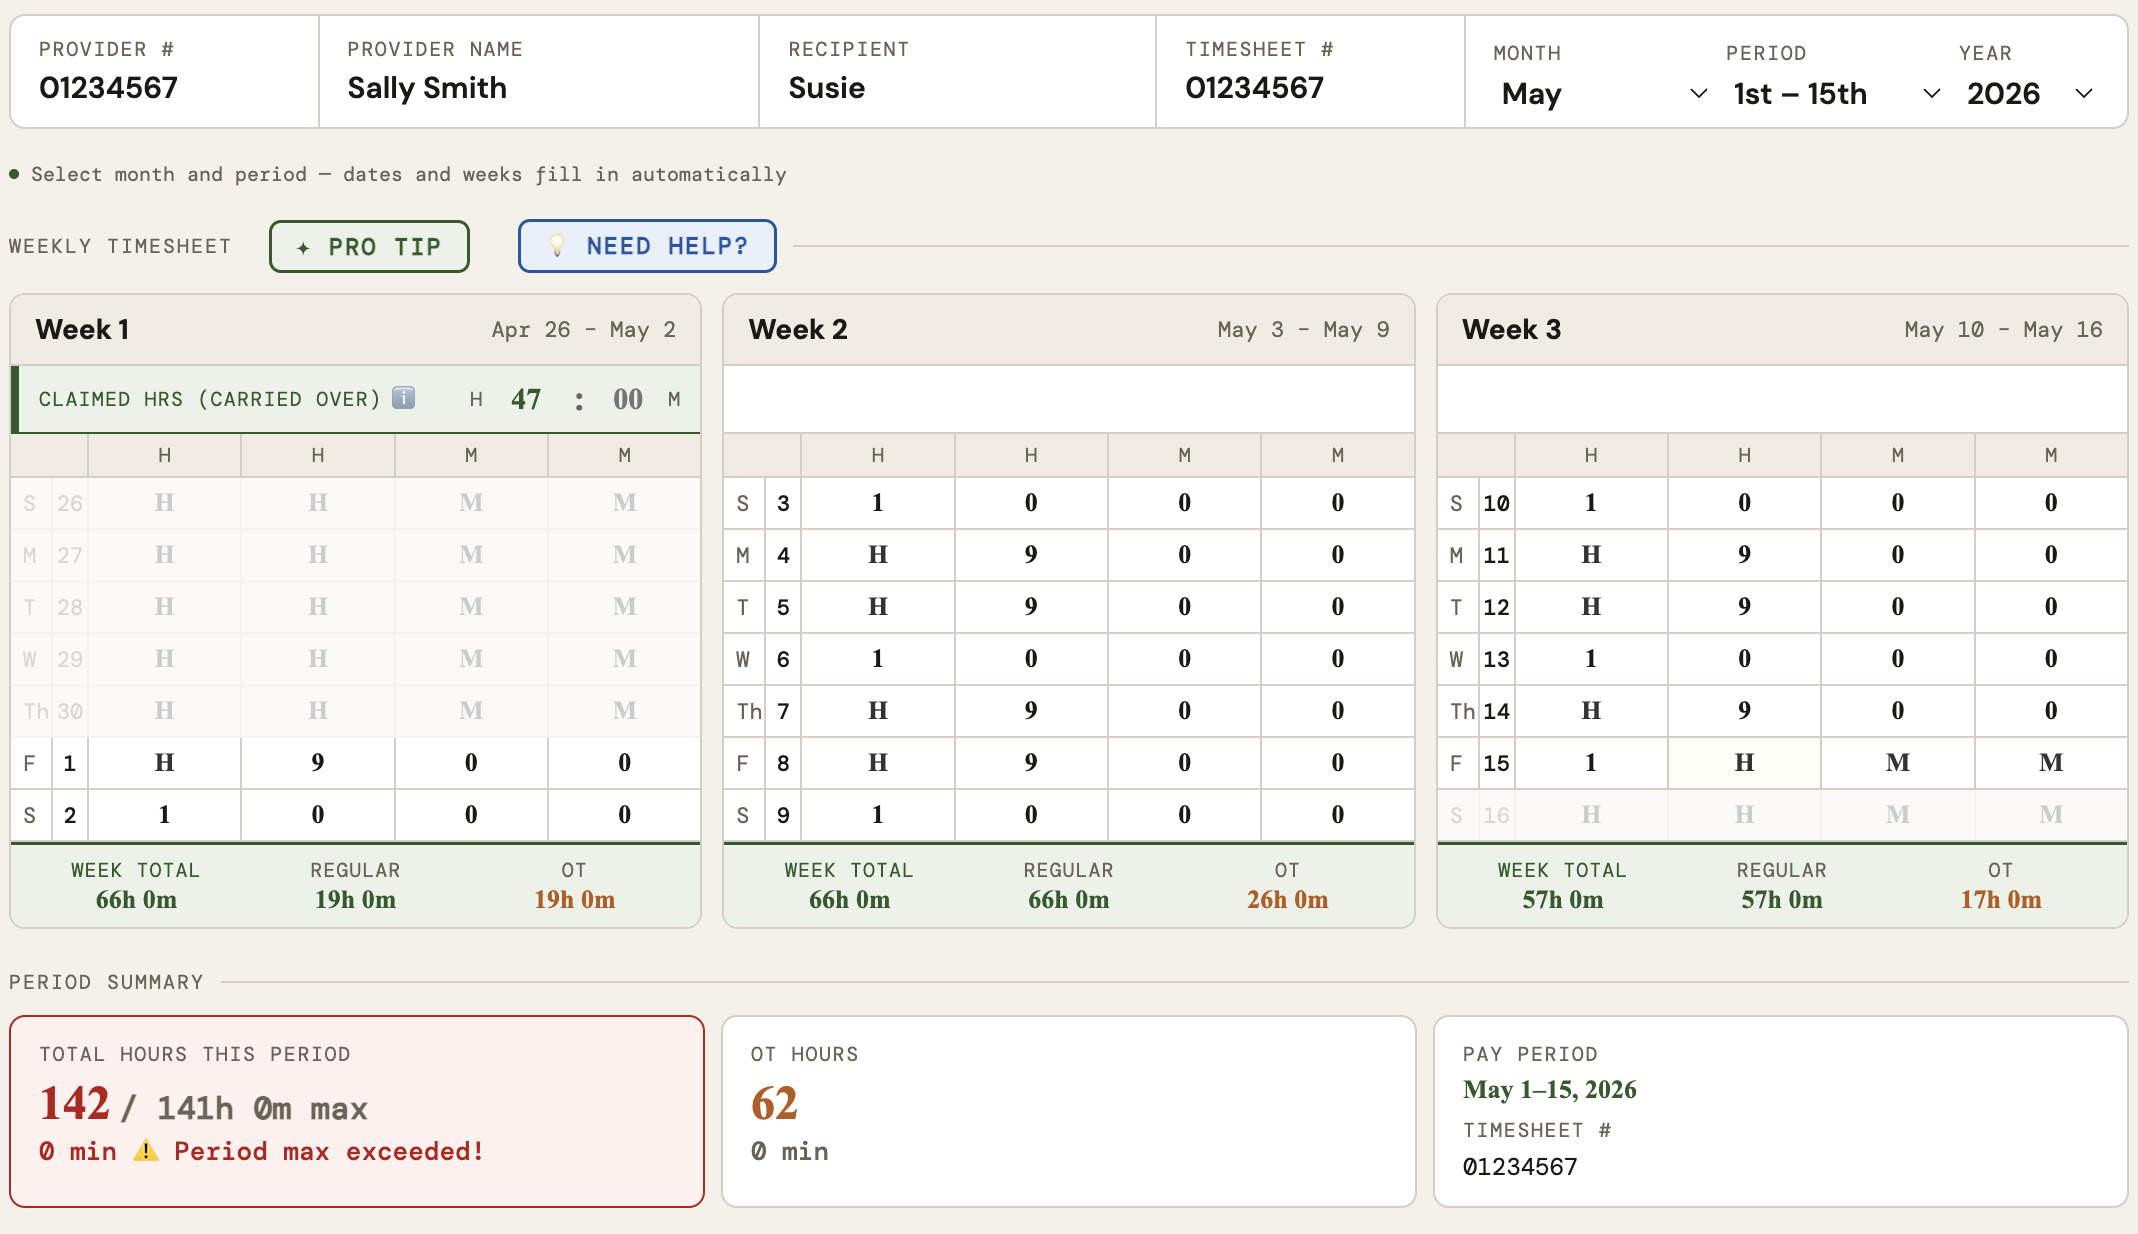Image resolution: width=2138 pixels, height=1234 pixels.
Task: Click the Week 1 heading
Action: (x=83, y=330)
